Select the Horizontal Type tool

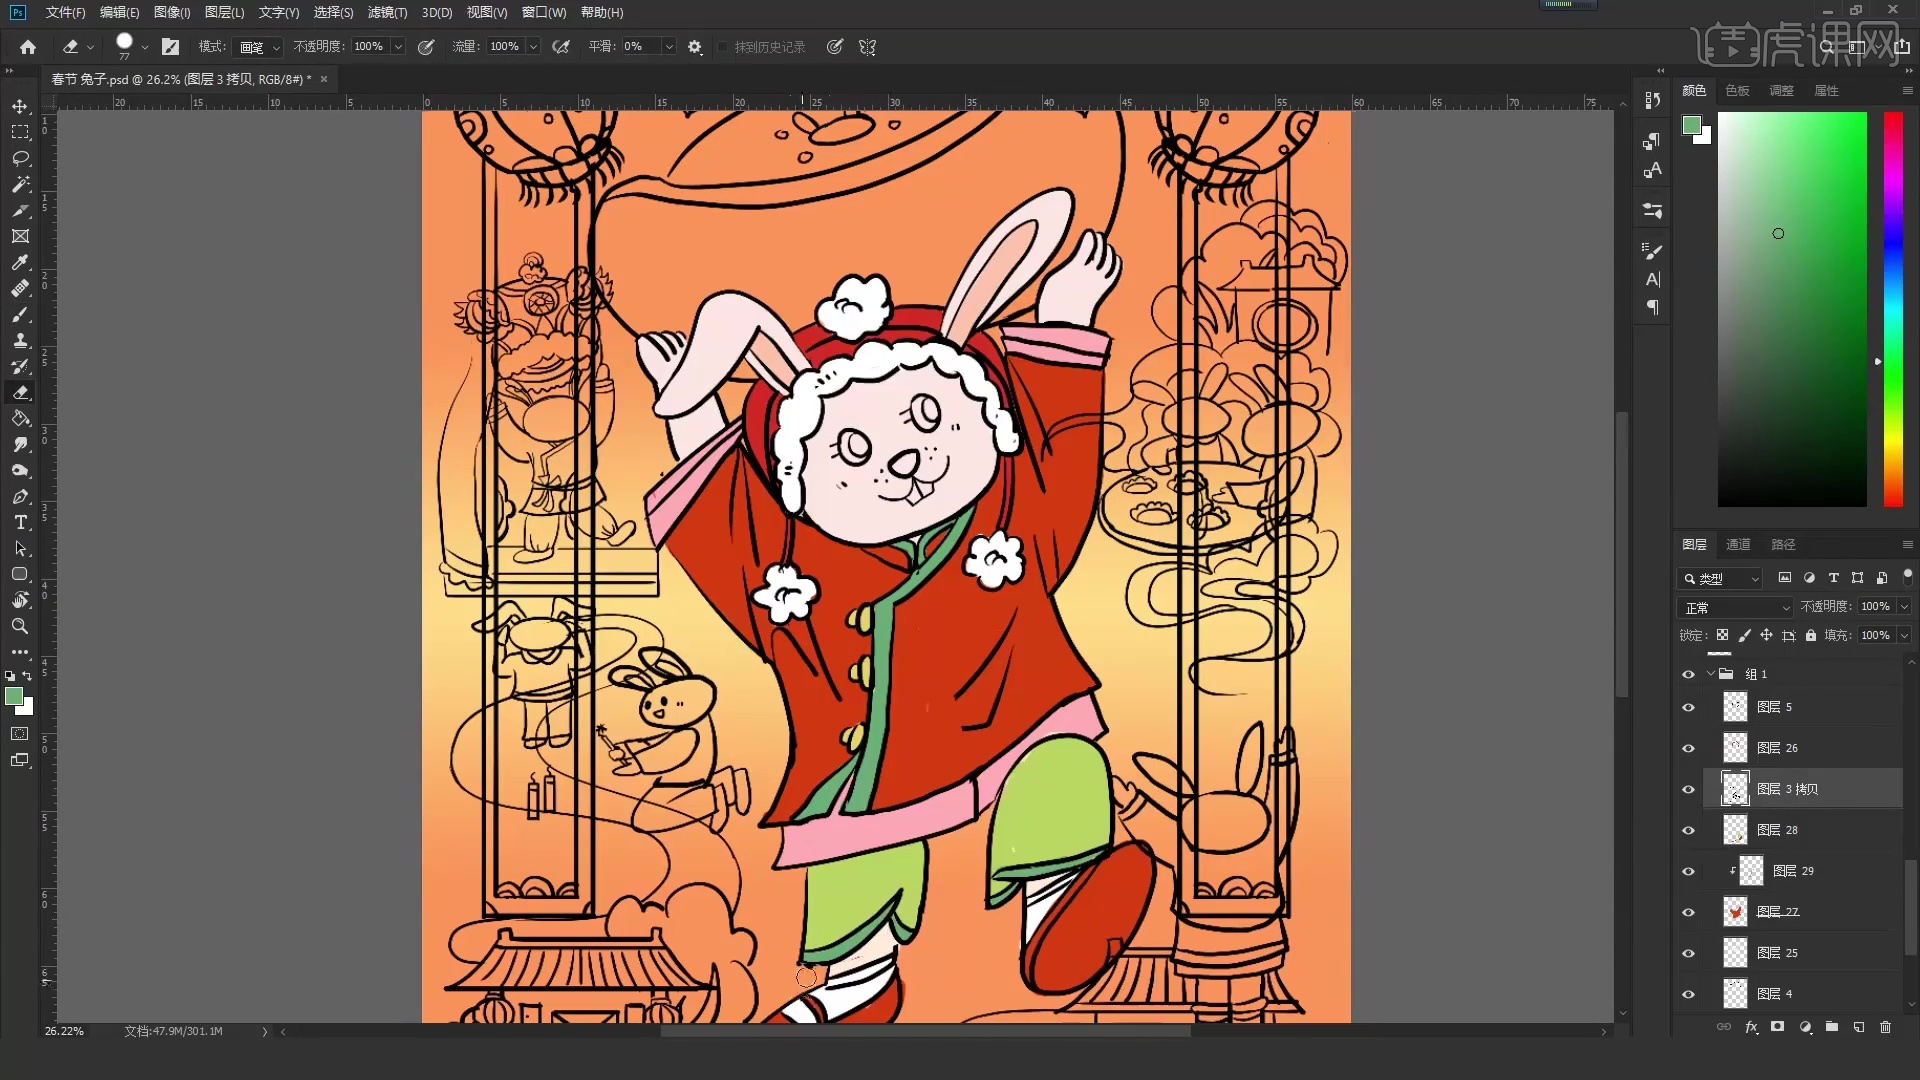[x=20, y=522]
